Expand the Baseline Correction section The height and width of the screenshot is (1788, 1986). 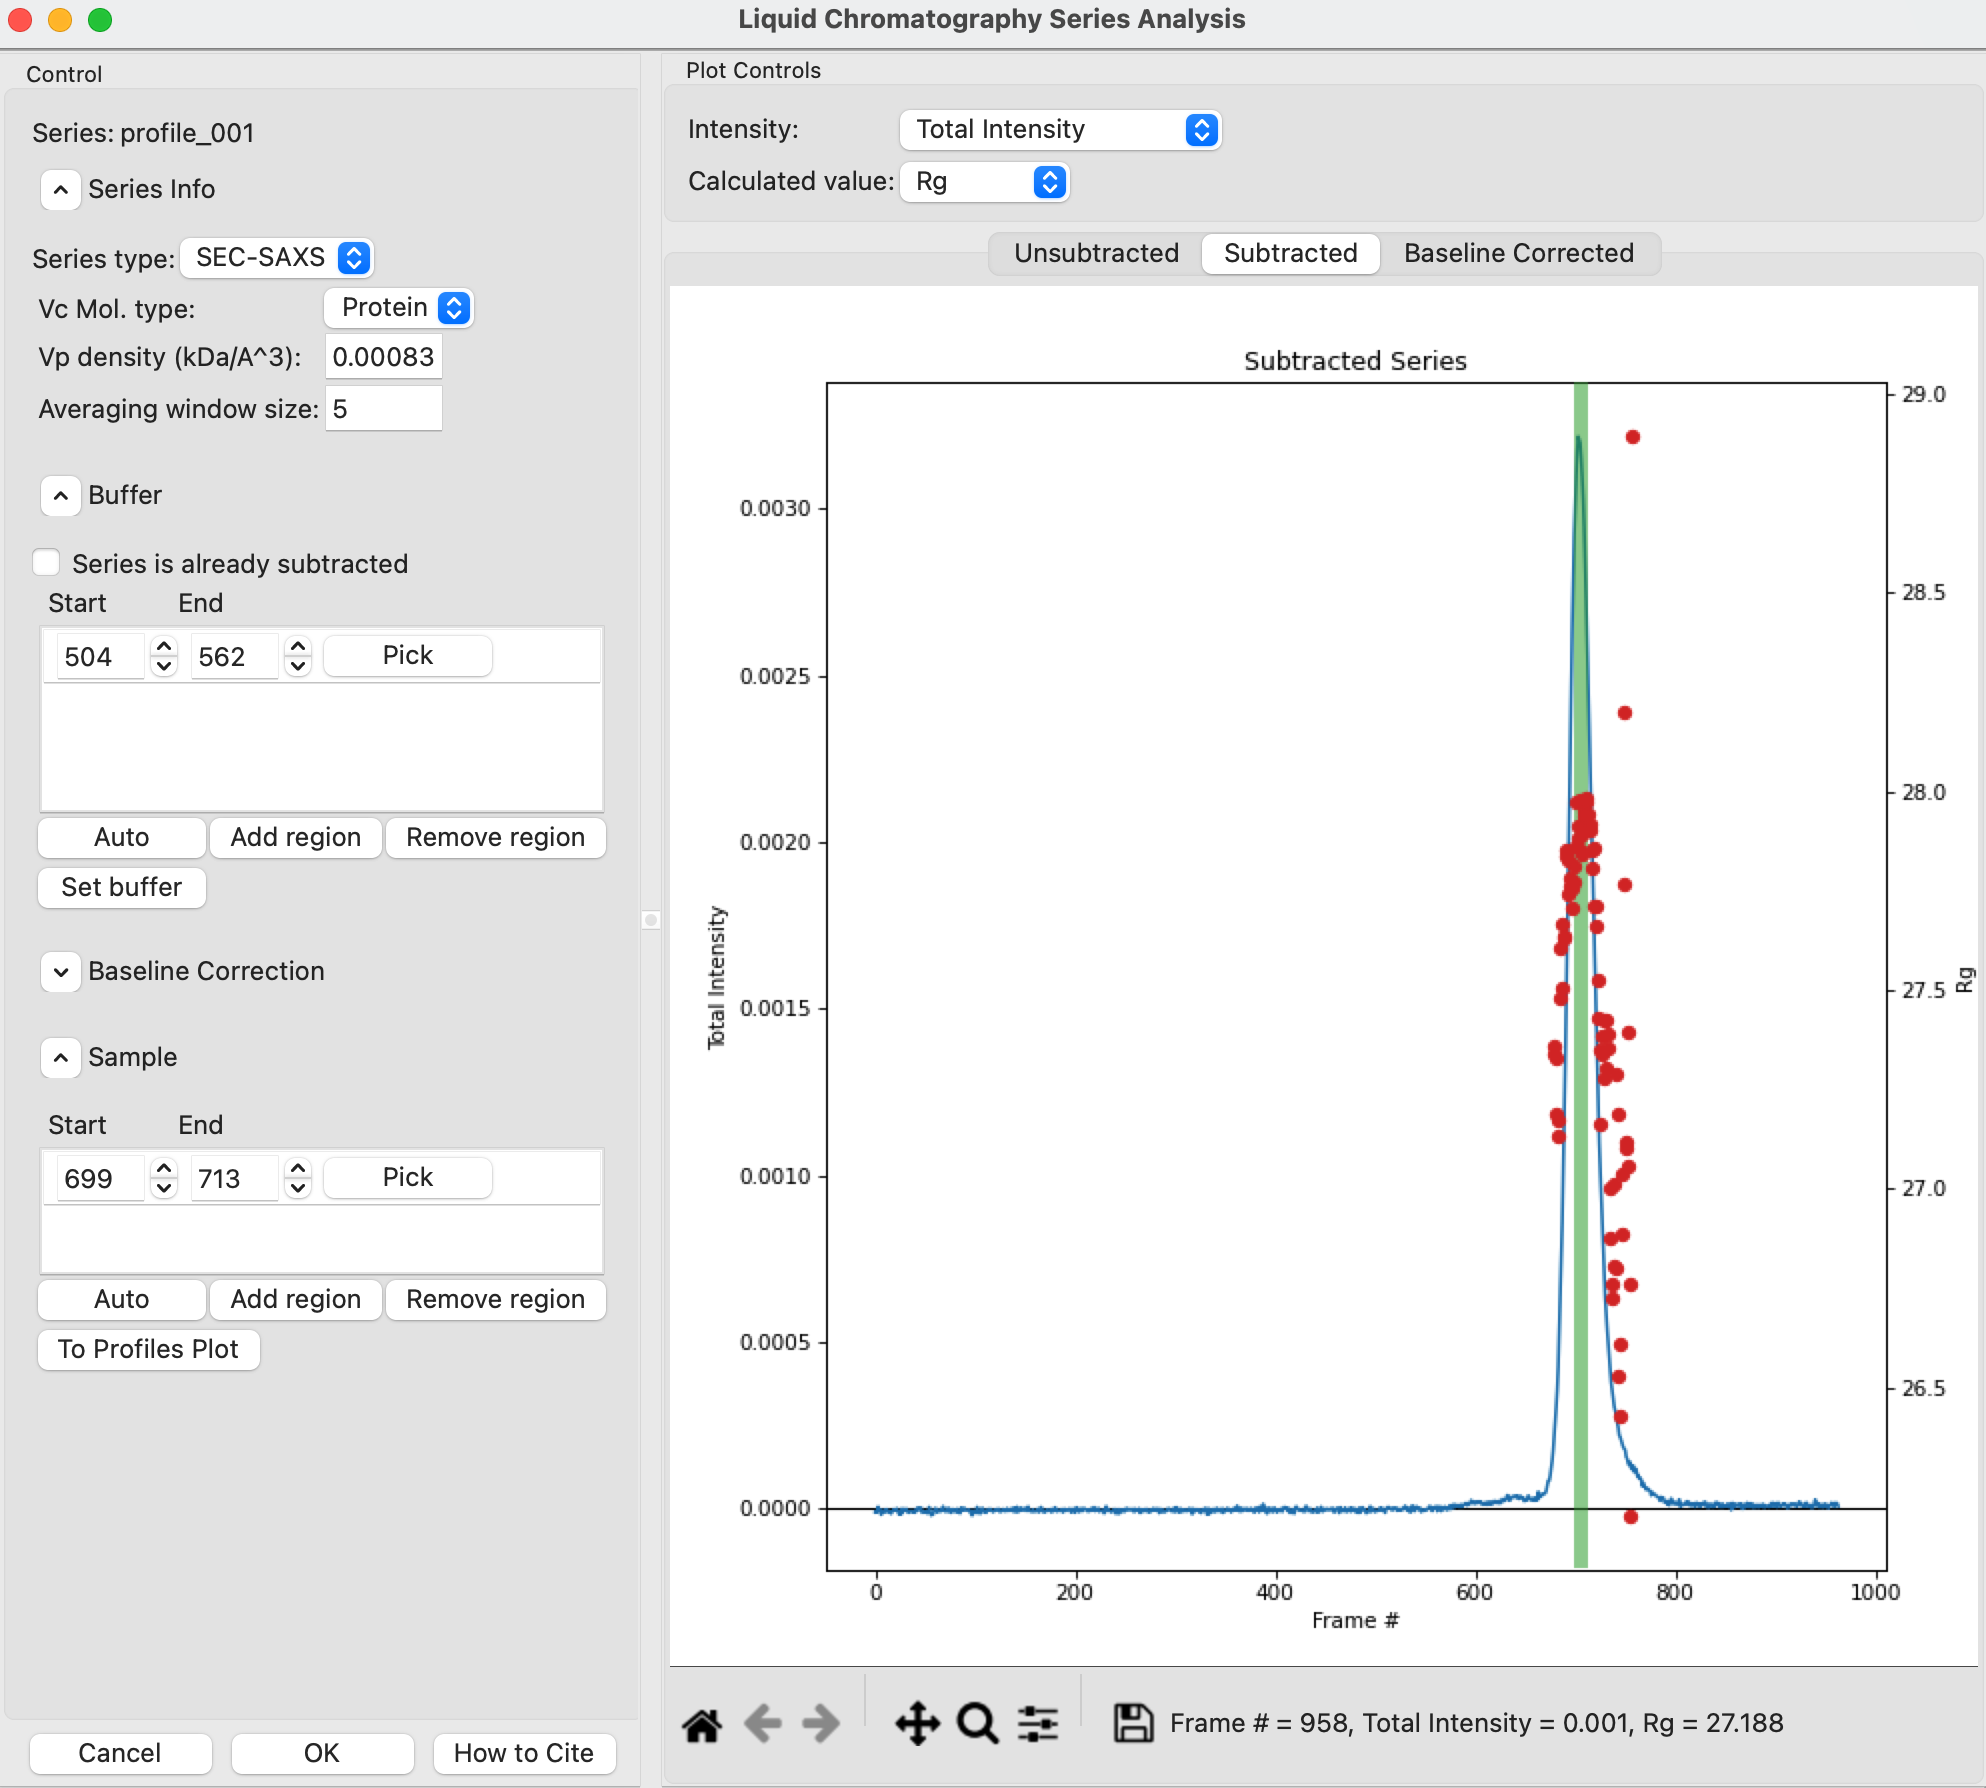click(x=61, y=972)
